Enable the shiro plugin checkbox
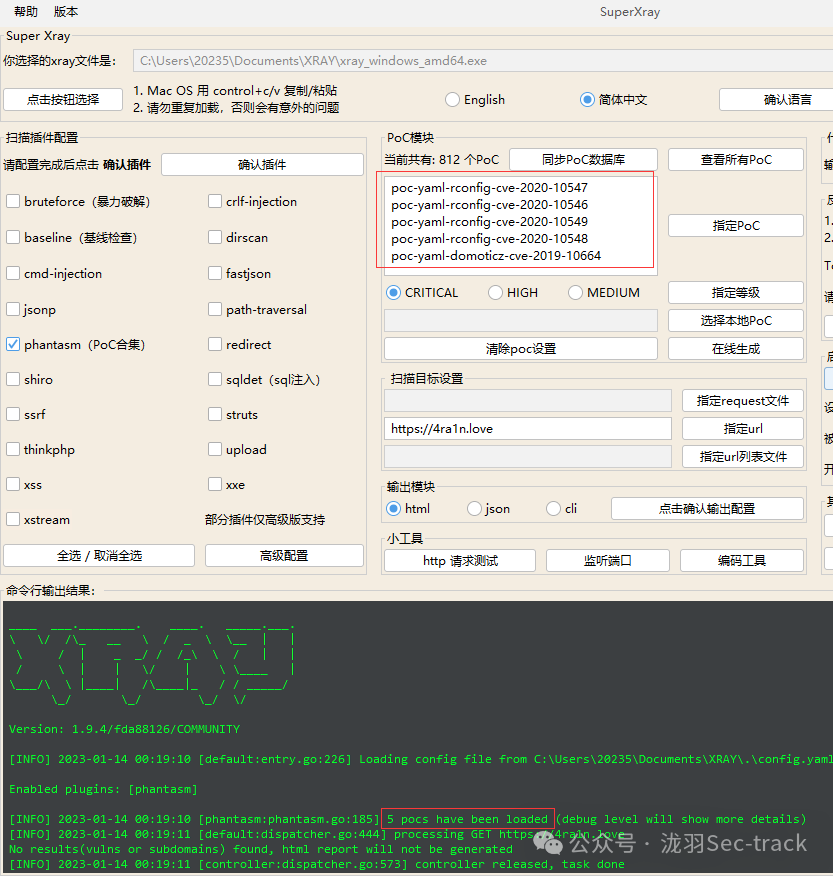Viewport: 833px width, 876px height. click(x=13, y=379)
